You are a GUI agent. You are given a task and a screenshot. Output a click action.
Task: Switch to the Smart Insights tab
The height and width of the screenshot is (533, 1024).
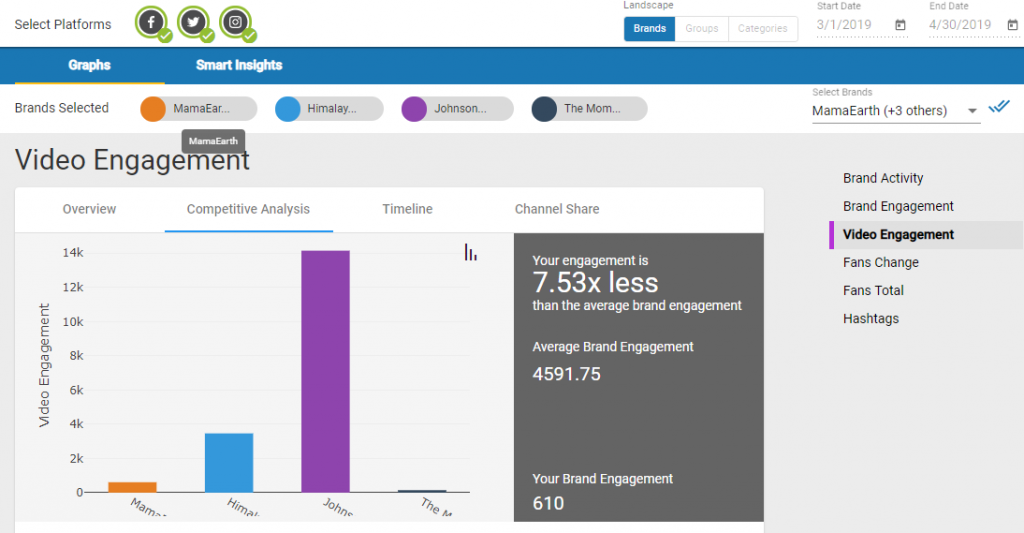click(239, 65)
